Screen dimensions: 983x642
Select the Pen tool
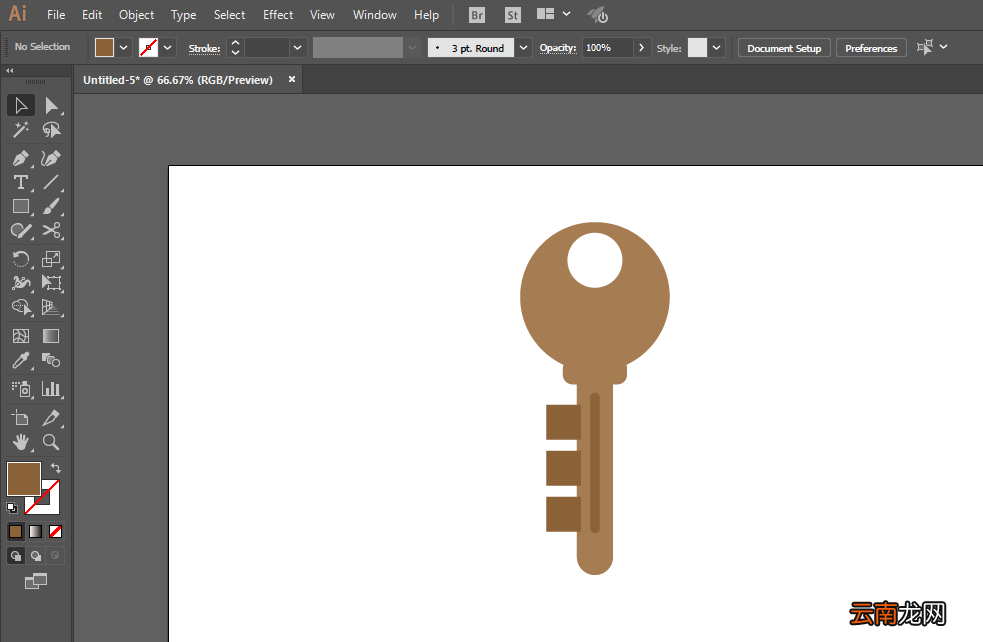21,159
